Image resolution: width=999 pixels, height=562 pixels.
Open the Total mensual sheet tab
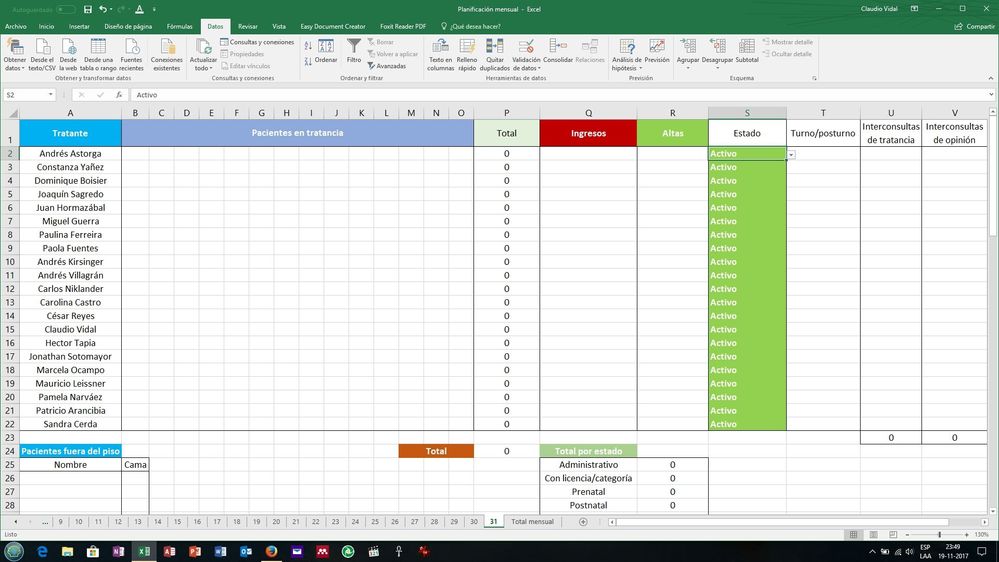(533, 522)
